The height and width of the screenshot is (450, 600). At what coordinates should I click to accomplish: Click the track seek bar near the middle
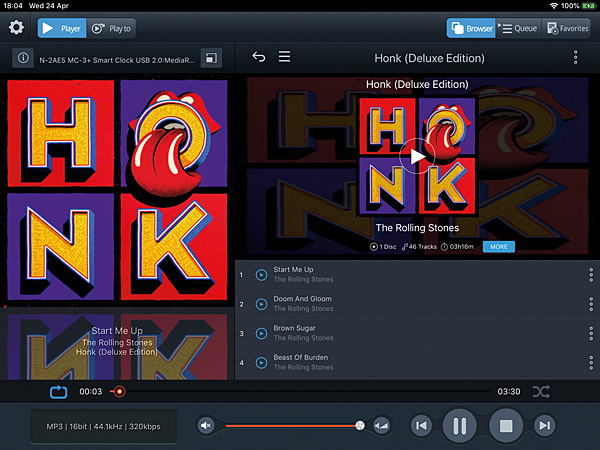[300, 391]
